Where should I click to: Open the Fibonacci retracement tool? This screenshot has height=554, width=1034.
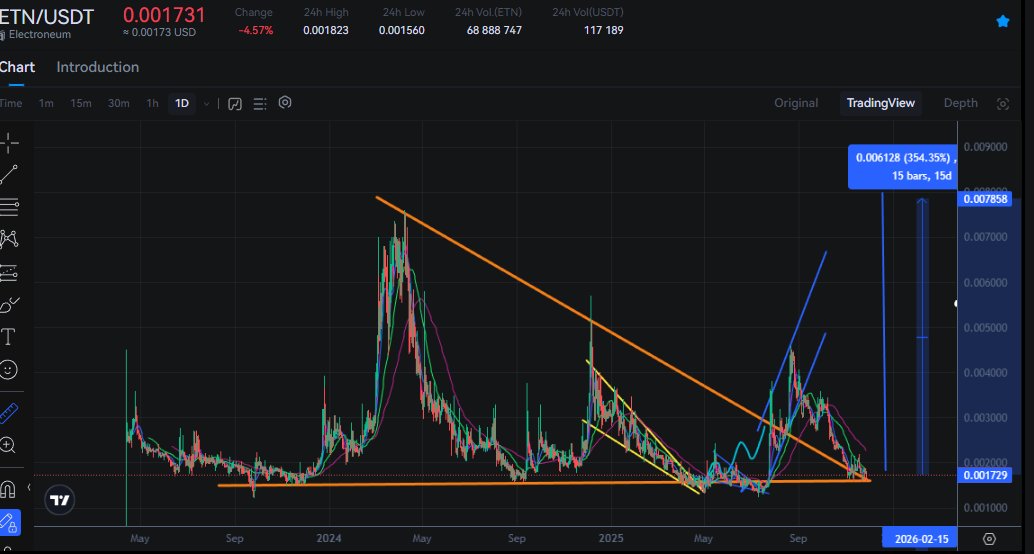click(9, 207)
